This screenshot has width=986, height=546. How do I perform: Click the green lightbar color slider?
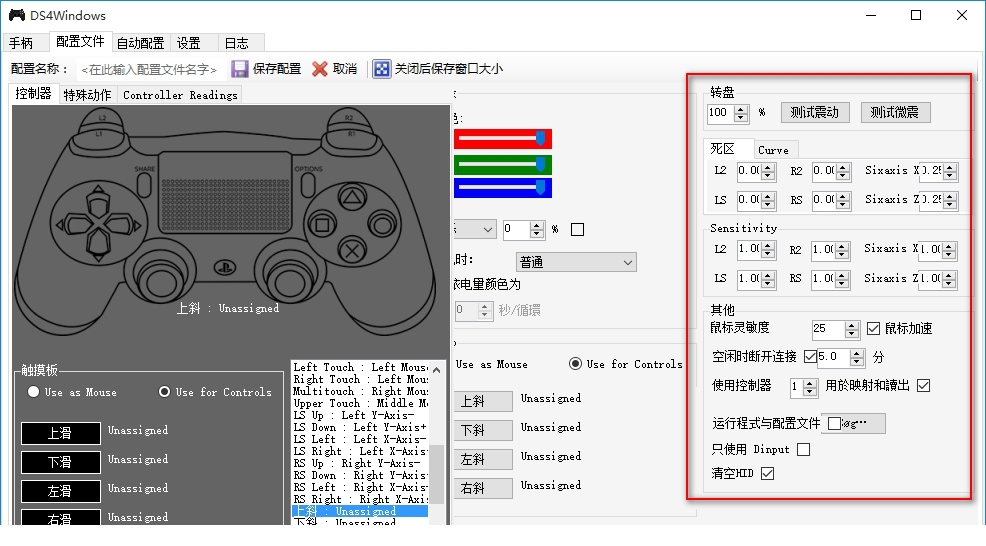click(x=502, y=165)
